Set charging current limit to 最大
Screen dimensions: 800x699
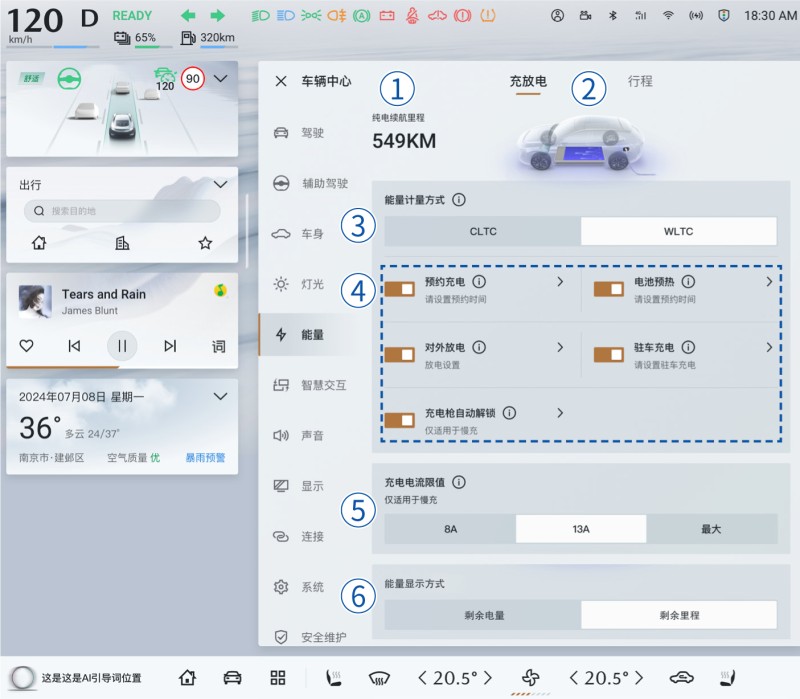tap(712, 529)
